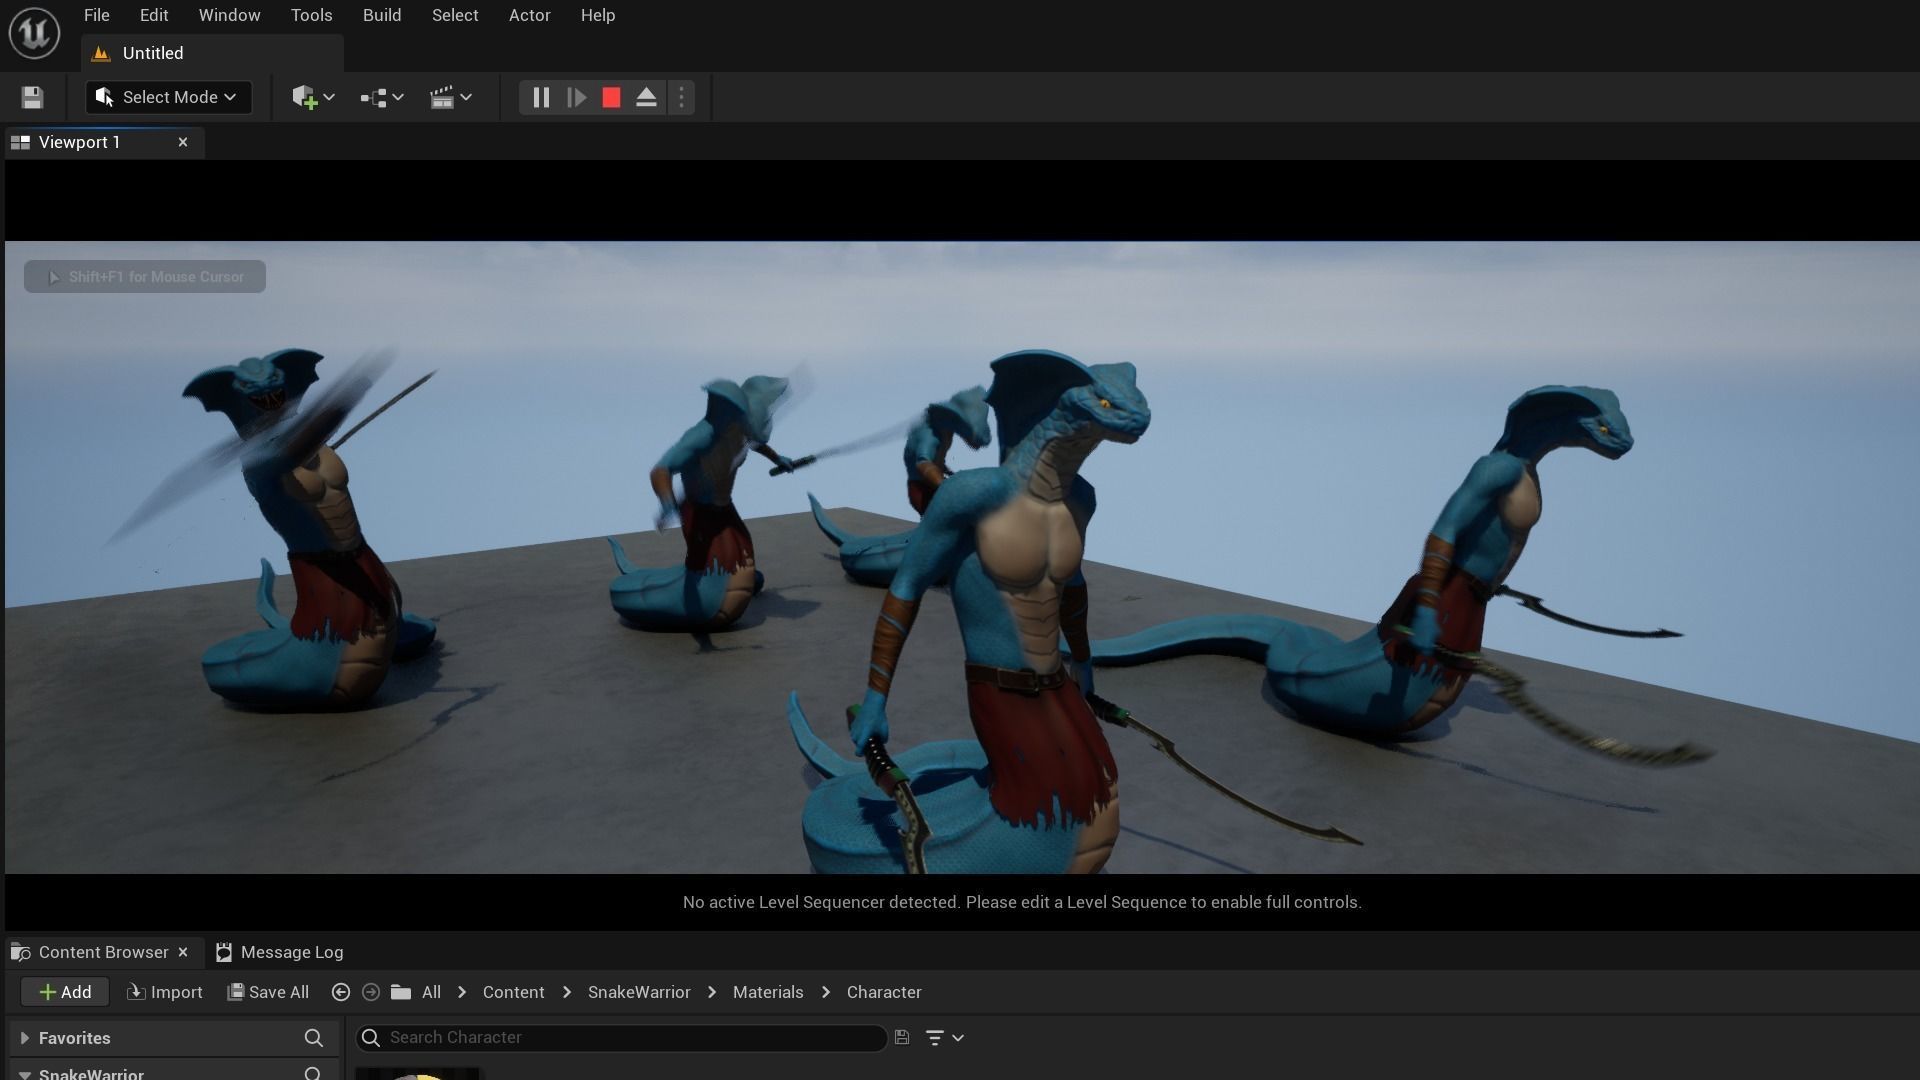This screenshot has height=1080, width=1920.
Task: Open the filter options dropdown
Action: tap(944, 1038)
